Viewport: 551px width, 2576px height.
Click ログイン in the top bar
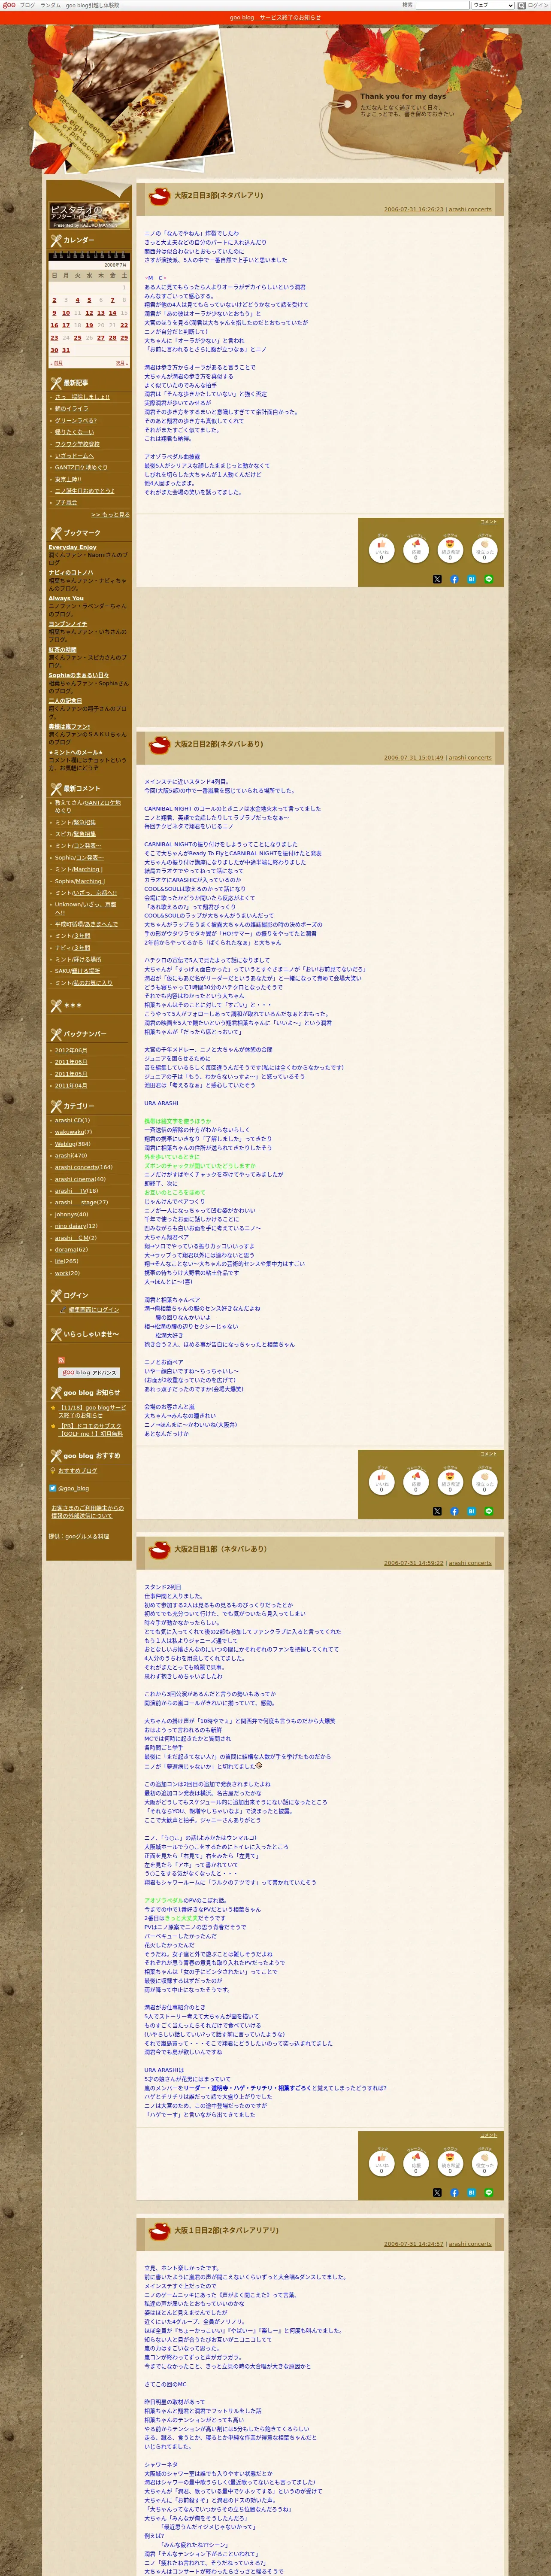click(538, 5)
